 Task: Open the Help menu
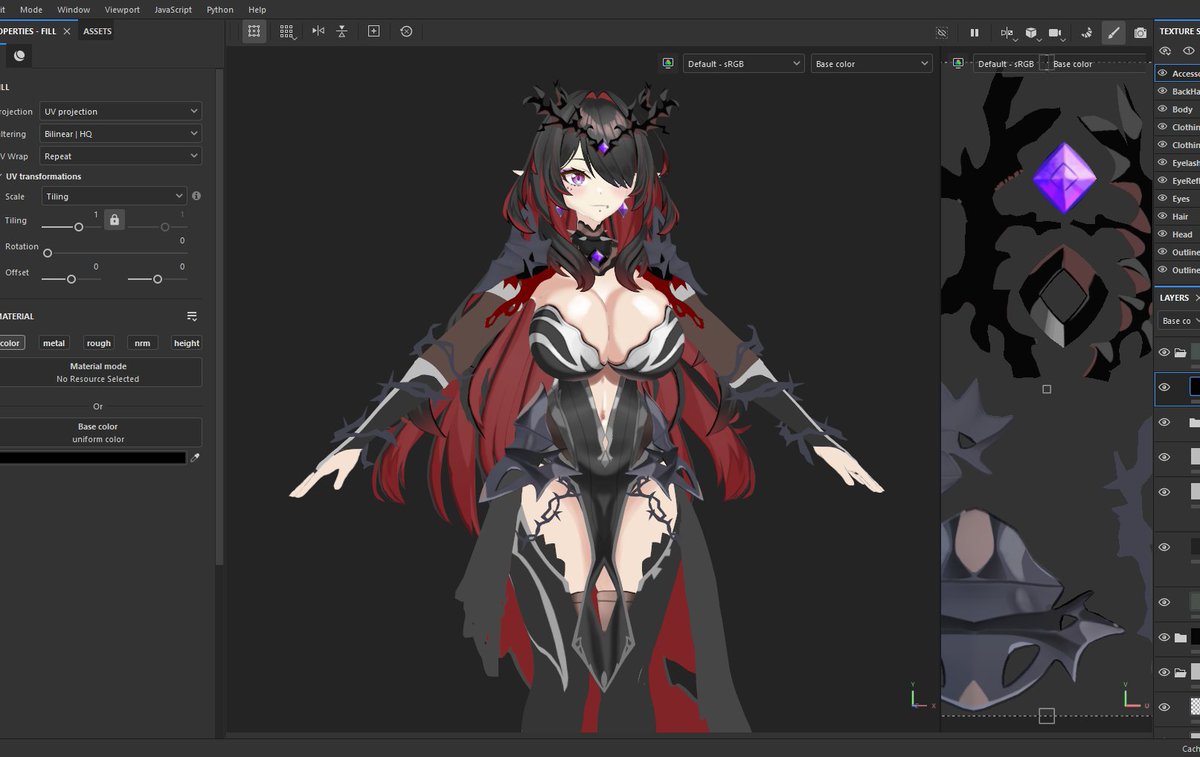(x=257, y=9)
